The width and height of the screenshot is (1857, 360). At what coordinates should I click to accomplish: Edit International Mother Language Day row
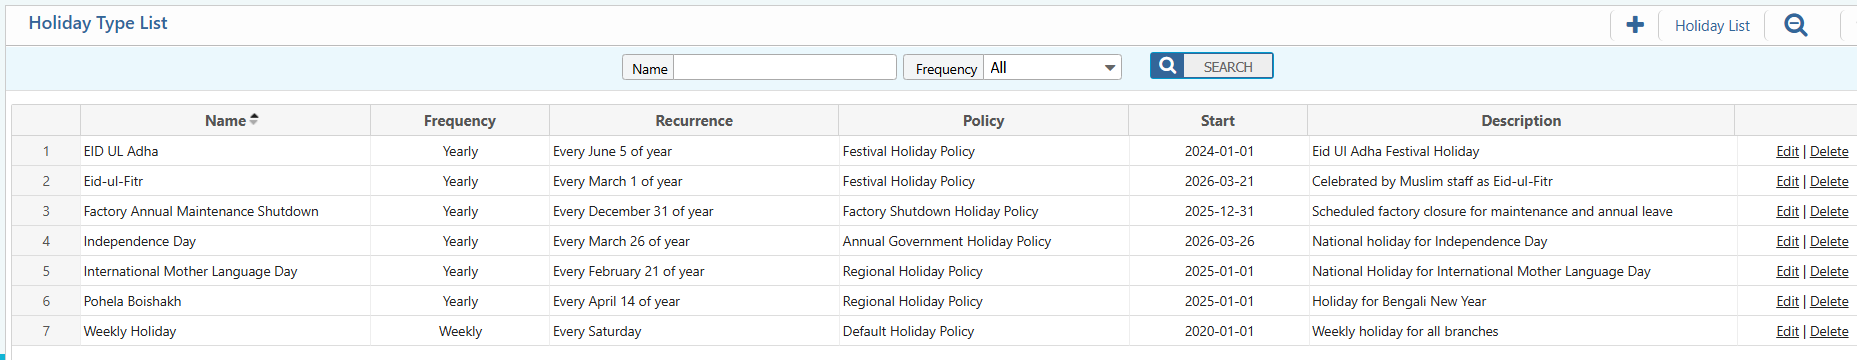(x=1787, y=271)
